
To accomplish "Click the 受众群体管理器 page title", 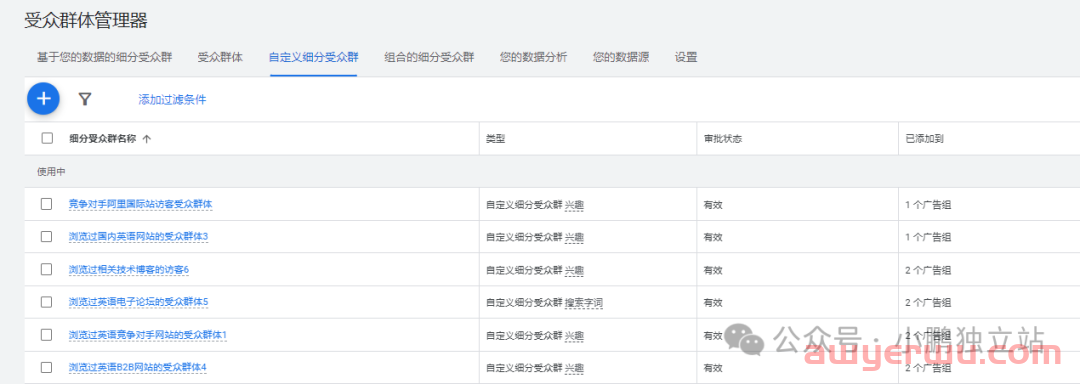I will click(85, 21).
